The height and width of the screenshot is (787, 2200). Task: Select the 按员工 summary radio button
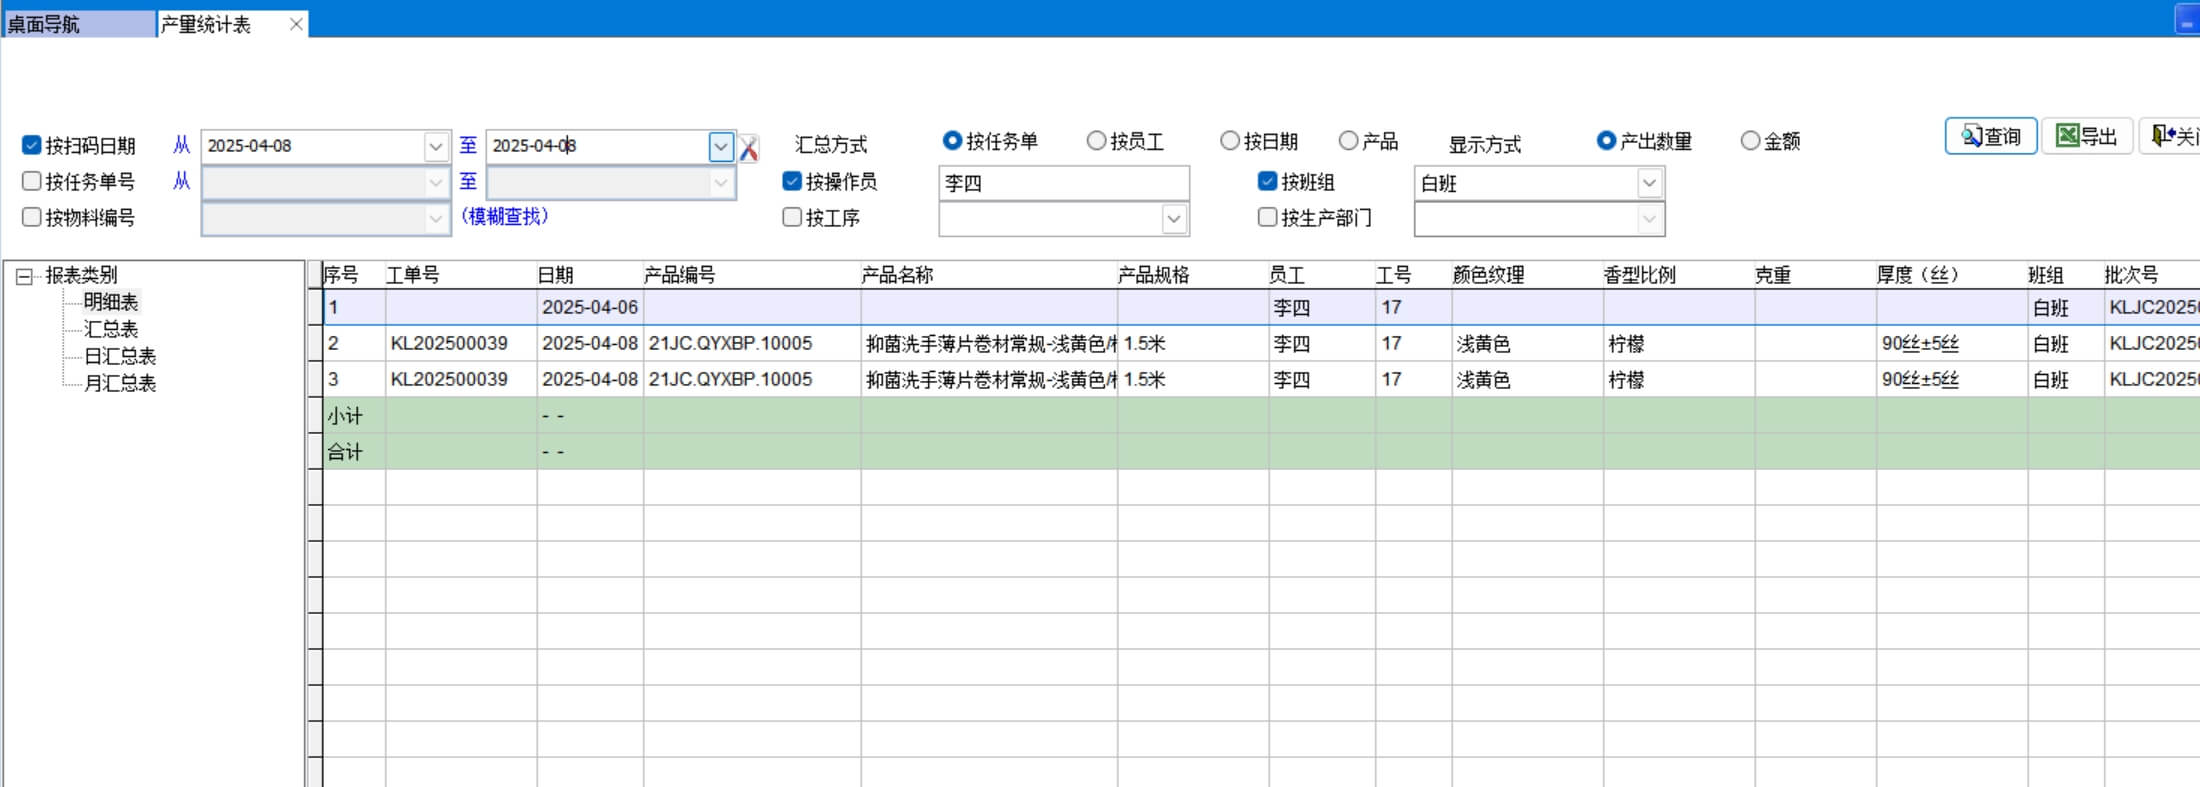tap(1097, 142)
